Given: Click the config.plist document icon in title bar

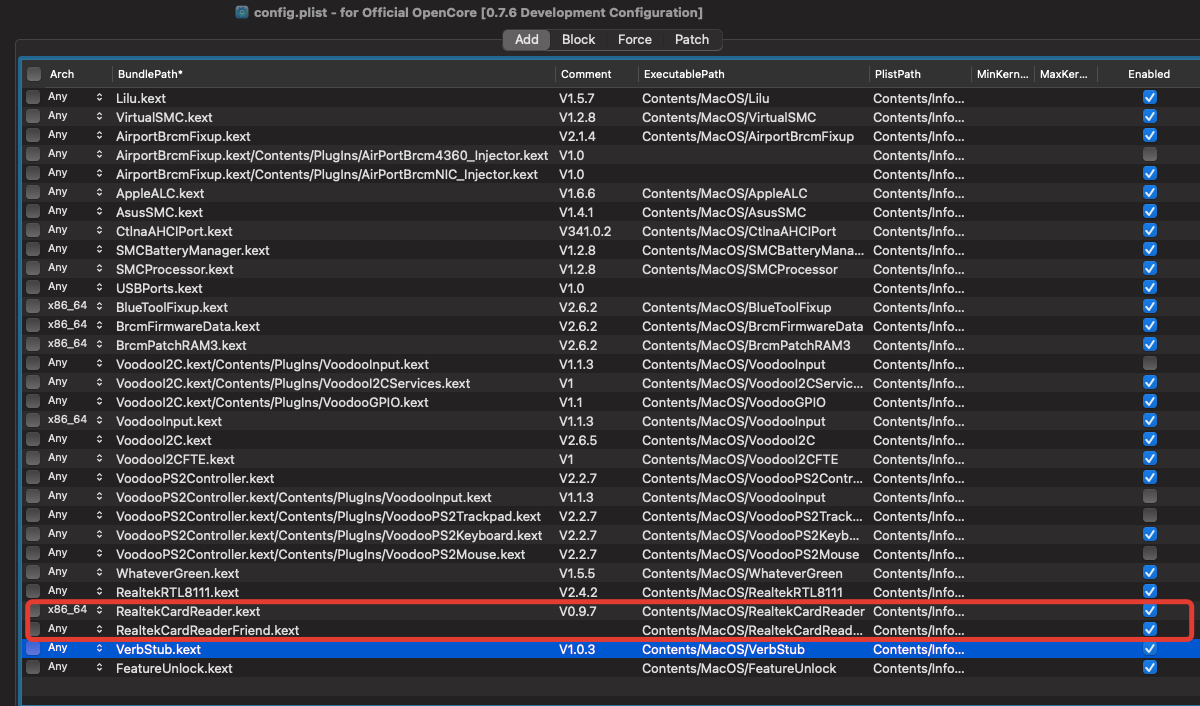Looking at the screenshot, I should click(242, 12).
